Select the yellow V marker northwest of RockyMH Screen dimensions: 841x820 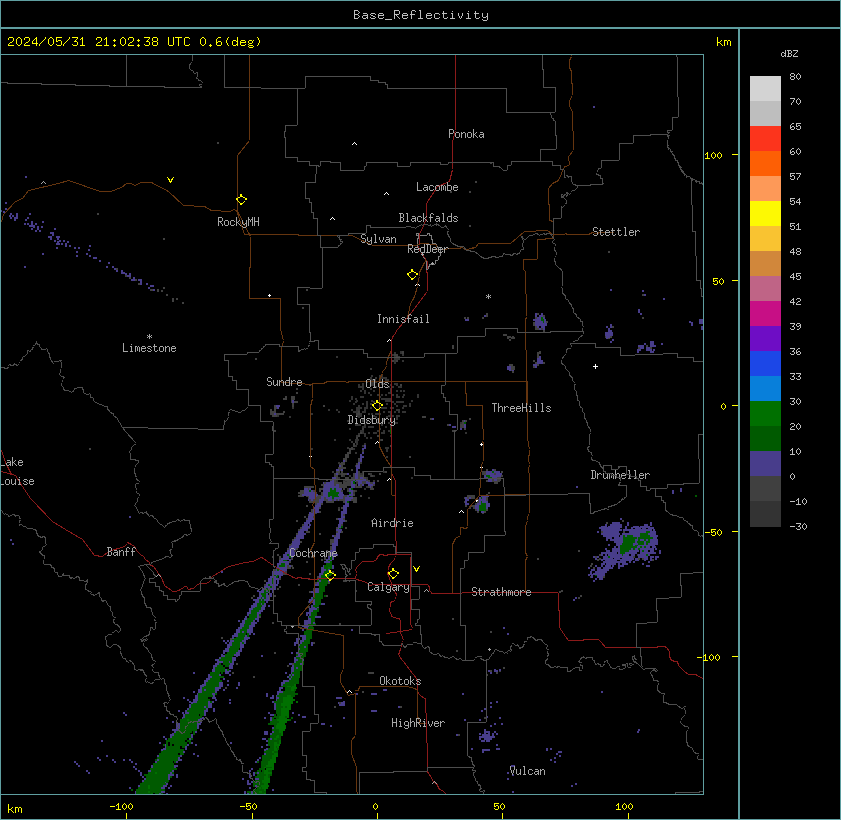click(x=170, y=180)
